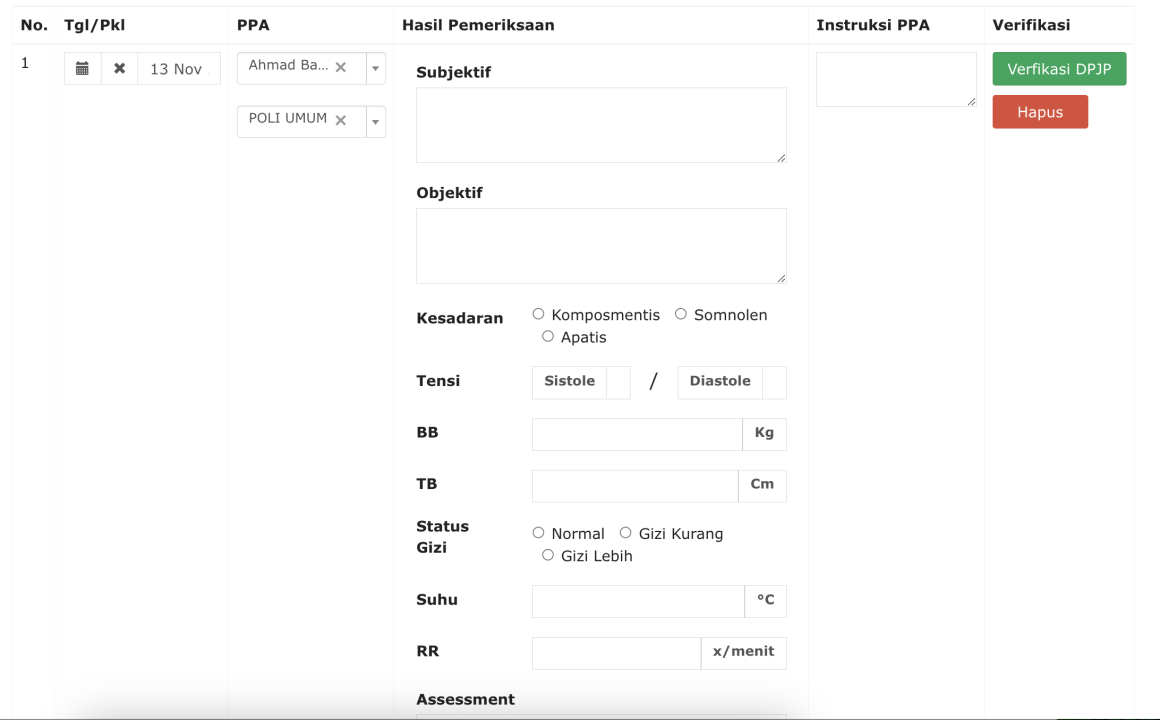
Task: Expand the POLI UMUM dropdown arrow
Action: [376, 121]
